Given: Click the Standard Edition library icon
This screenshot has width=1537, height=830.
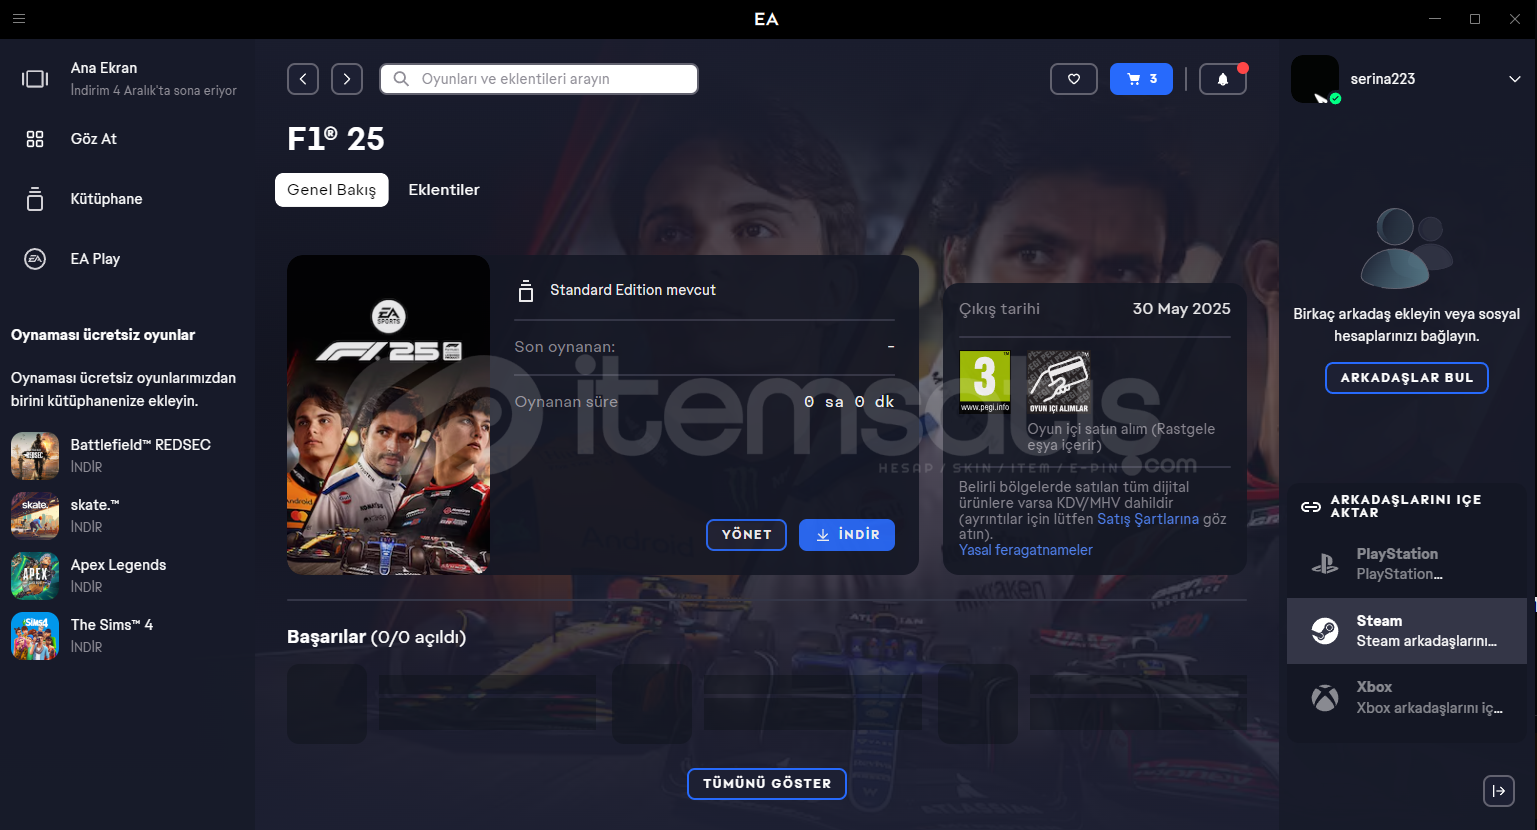Looking at the screenshot, I should tap(526, 291).
